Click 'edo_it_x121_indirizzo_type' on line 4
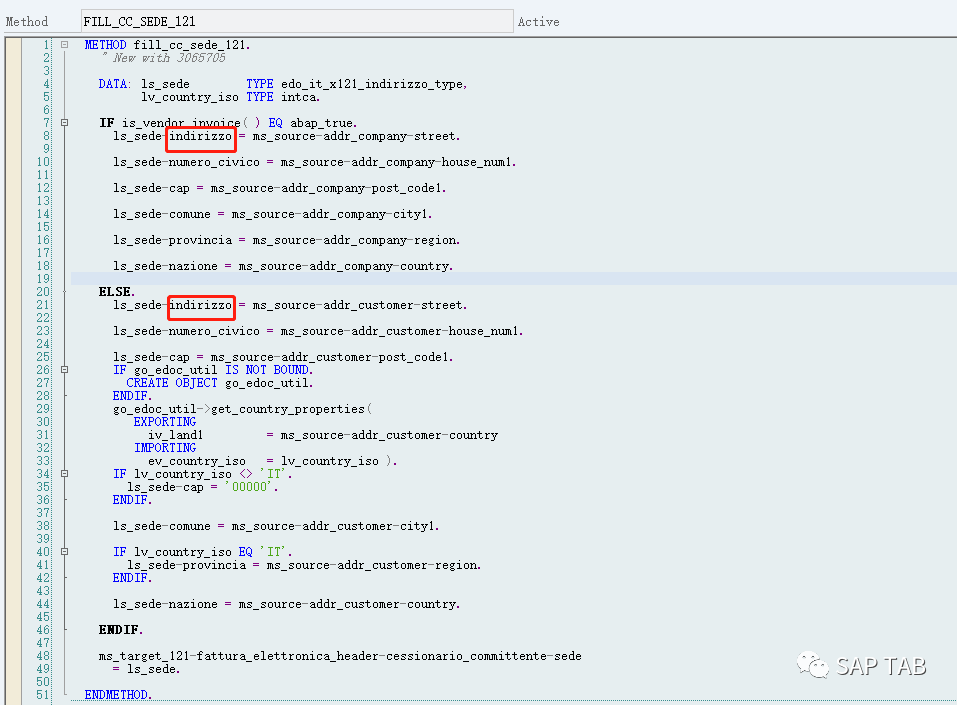Viewport: 957px width, 705px height. point(374,84)
